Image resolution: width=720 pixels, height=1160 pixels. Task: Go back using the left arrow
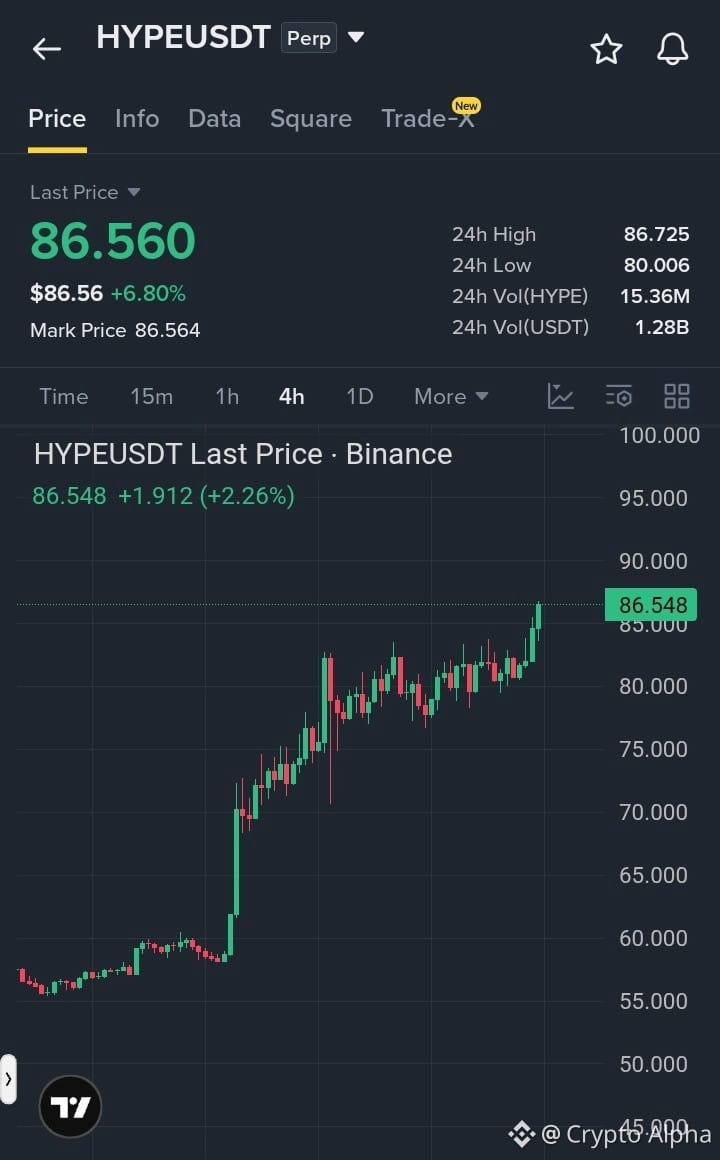(47, 49)
